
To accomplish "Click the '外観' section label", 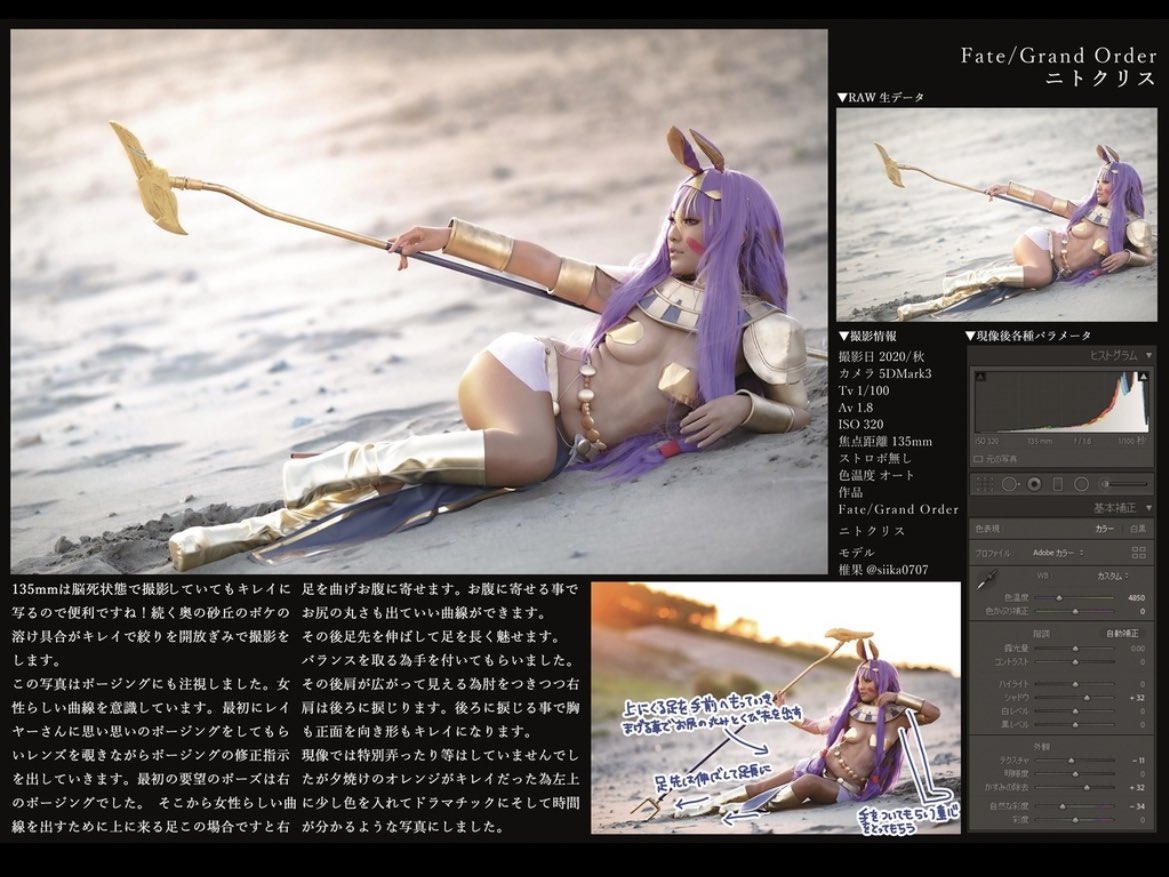I will [1042, 746].
